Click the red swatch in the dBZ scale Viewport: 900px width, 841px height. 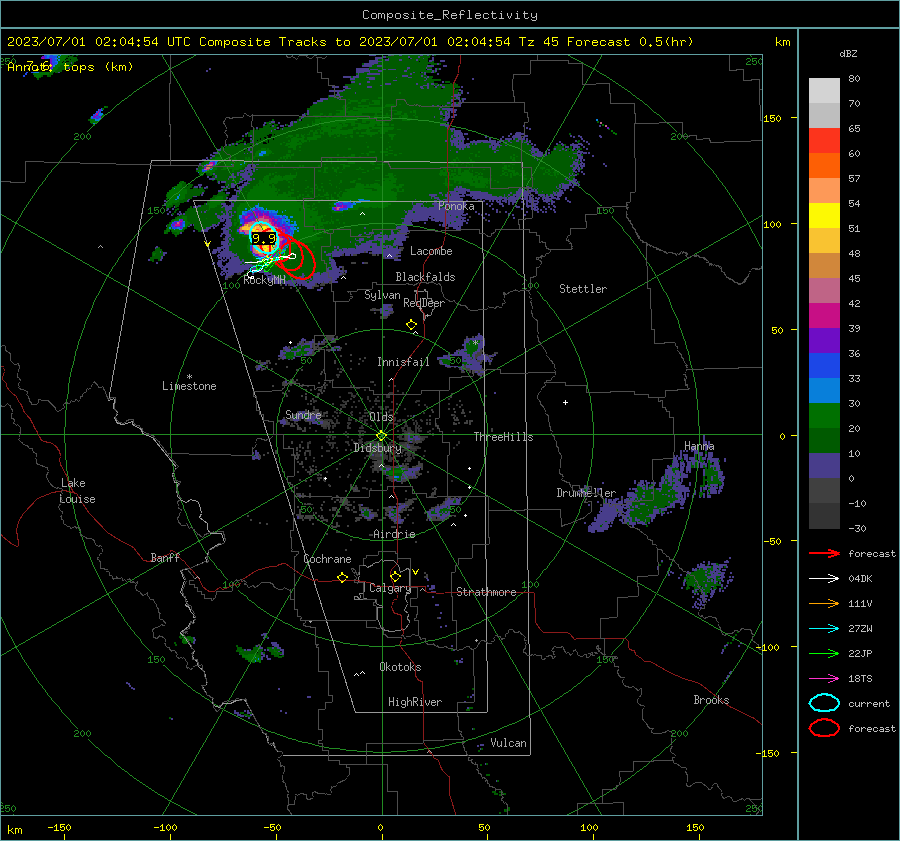(824, 141)
